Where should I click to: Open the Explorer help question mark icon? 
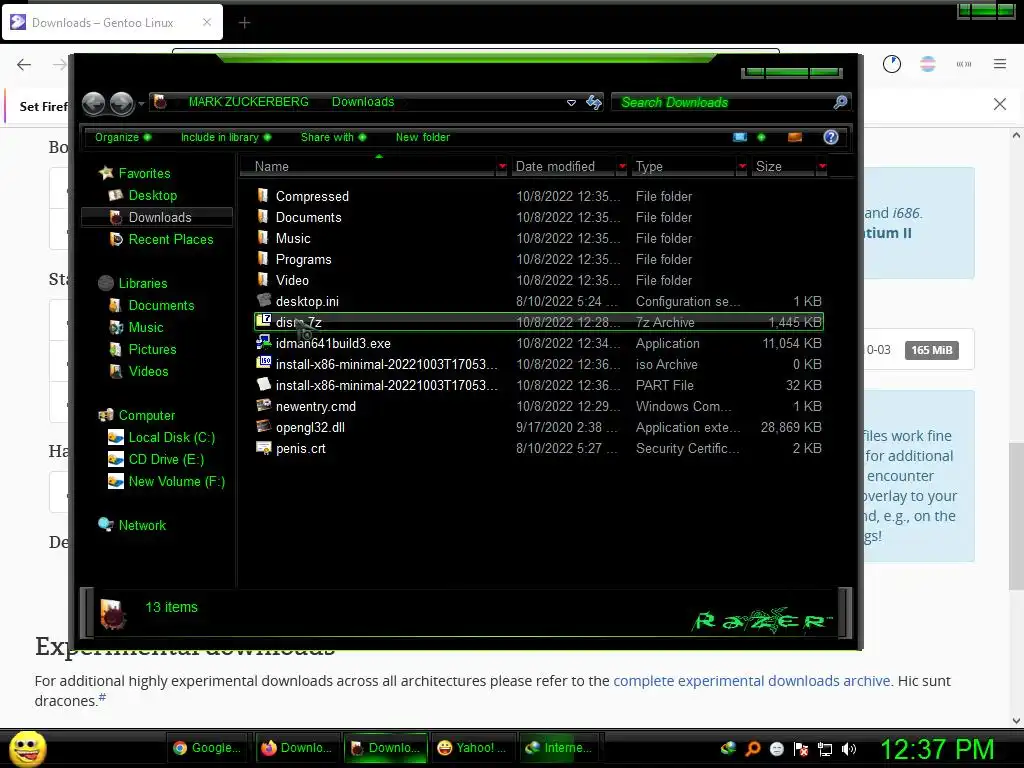pos(831,137)
